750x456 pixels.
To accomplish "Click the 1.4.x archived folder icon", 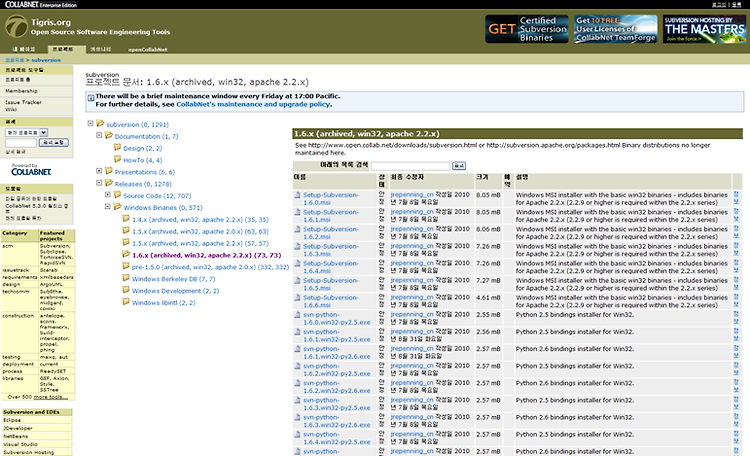I will coord(126,219).
